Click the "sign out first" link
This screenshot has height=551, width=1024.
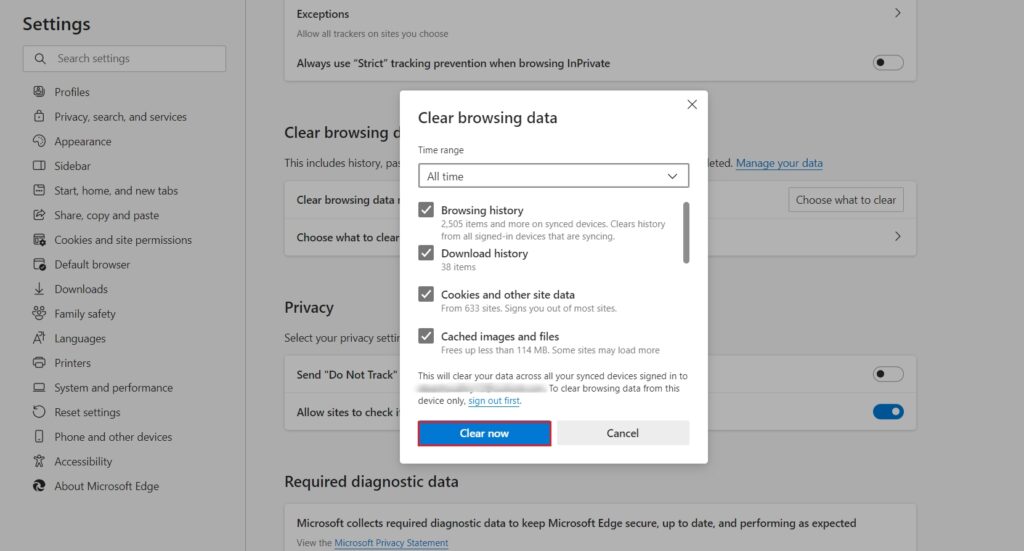click(x=494, y=400)
